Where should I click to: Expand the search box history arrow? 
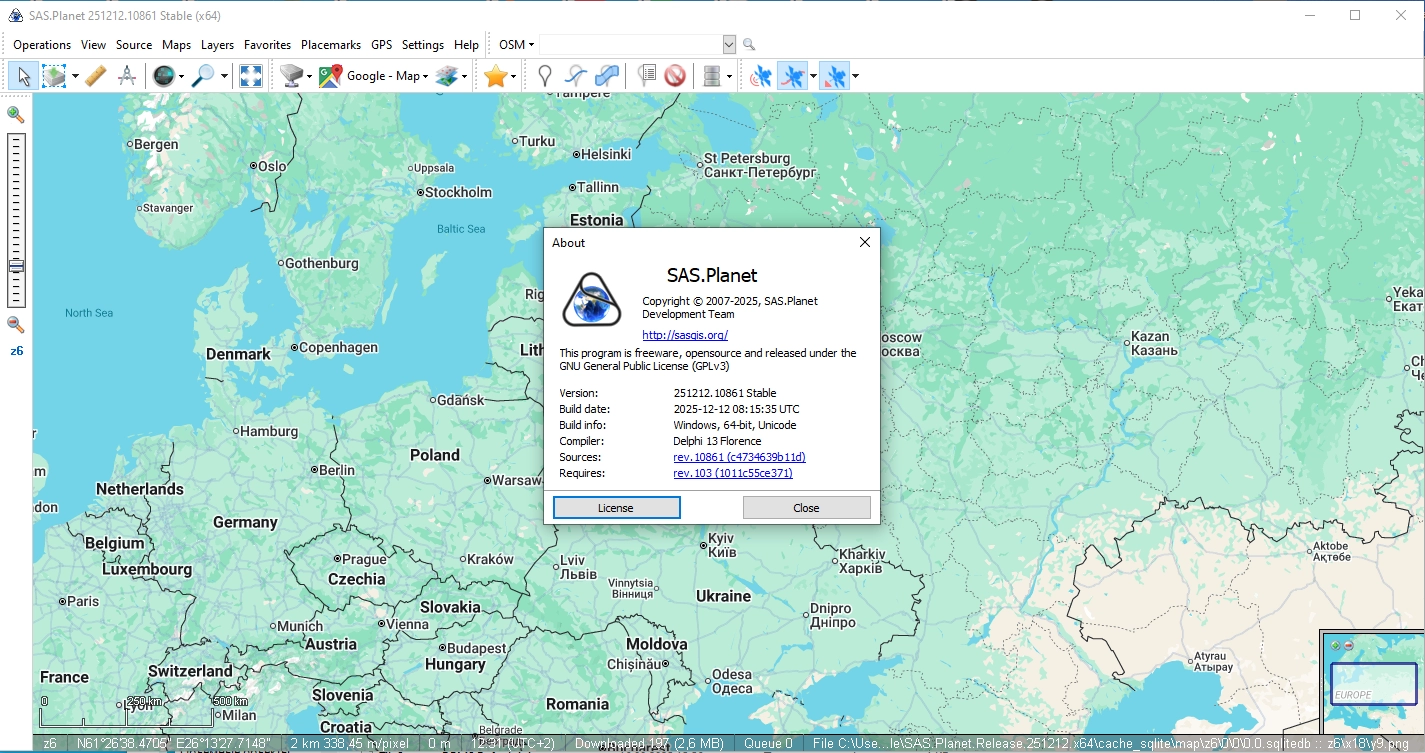tap(729, 45)
